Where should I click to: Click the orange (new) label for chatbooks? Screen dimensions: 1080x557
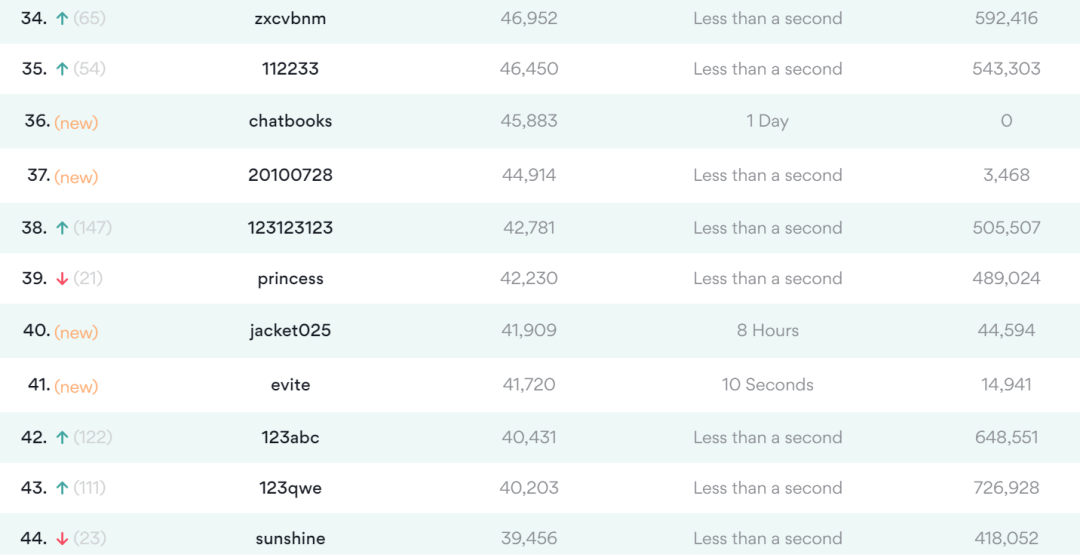tap(76, 123)
